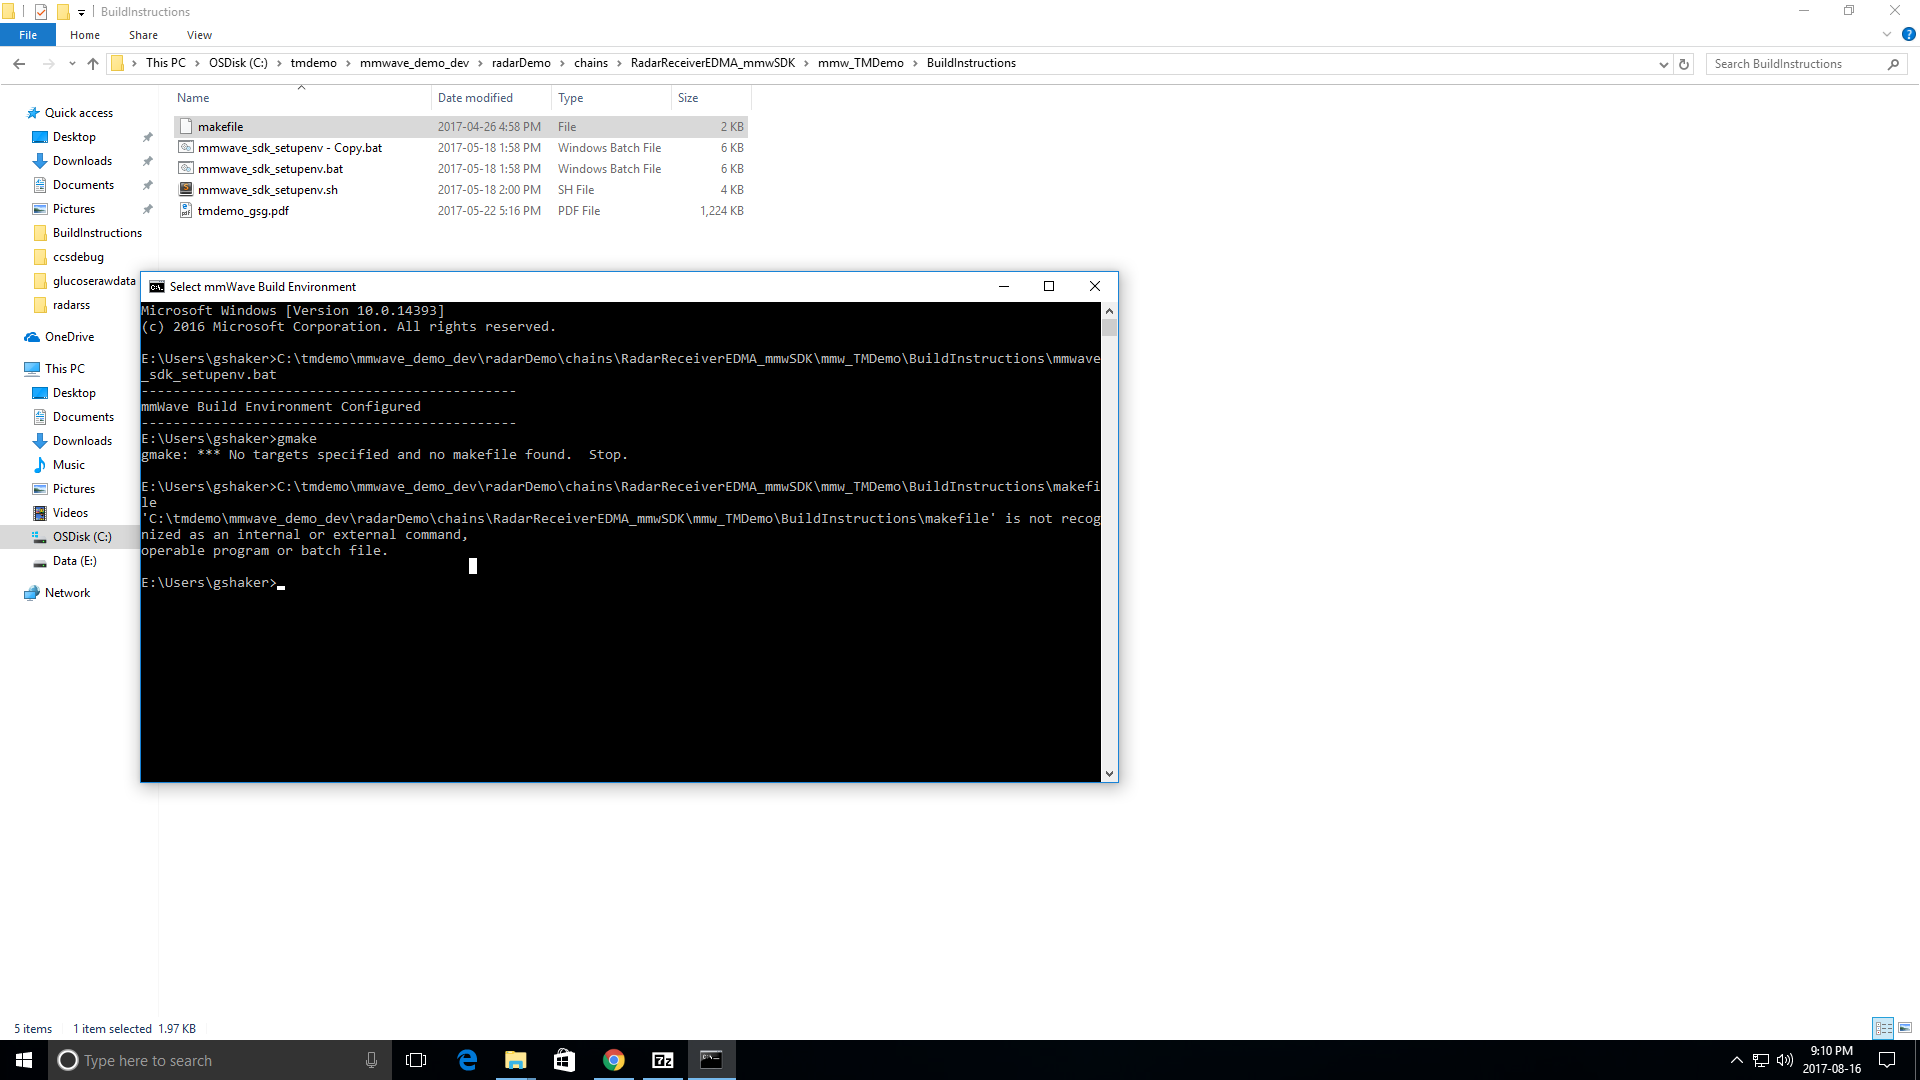
Task: Select 'mmwave_sdk_setupenv - Copy.bat' file
Action: (290, 148)
